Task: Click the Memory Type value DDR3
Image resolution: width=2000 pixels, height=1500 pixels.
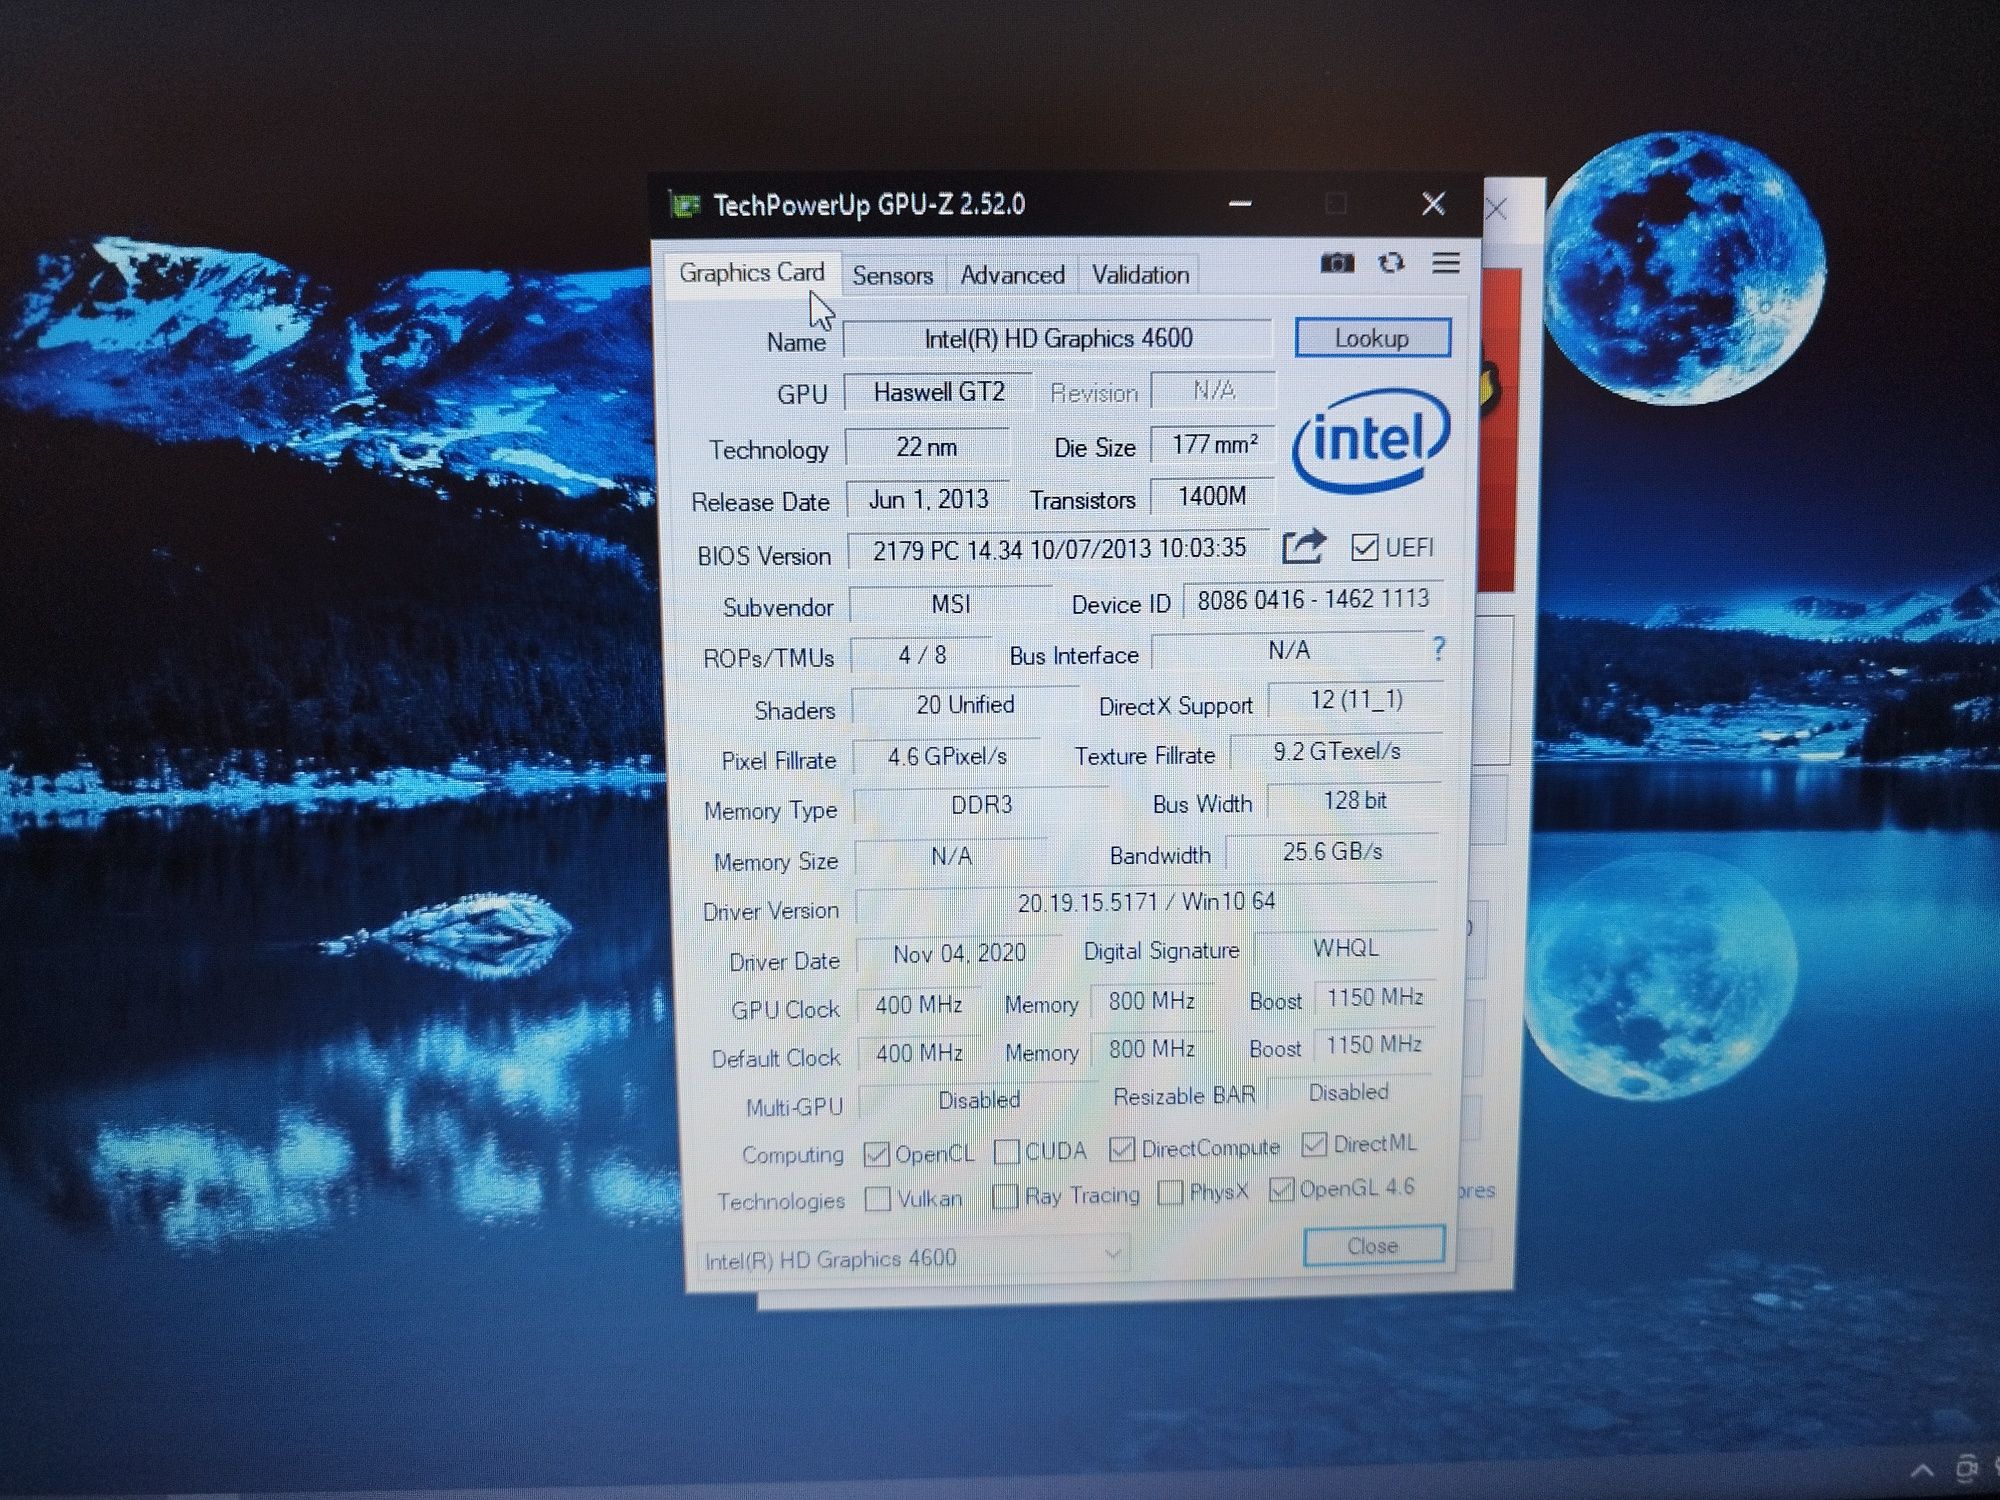Action: (981, 805)
